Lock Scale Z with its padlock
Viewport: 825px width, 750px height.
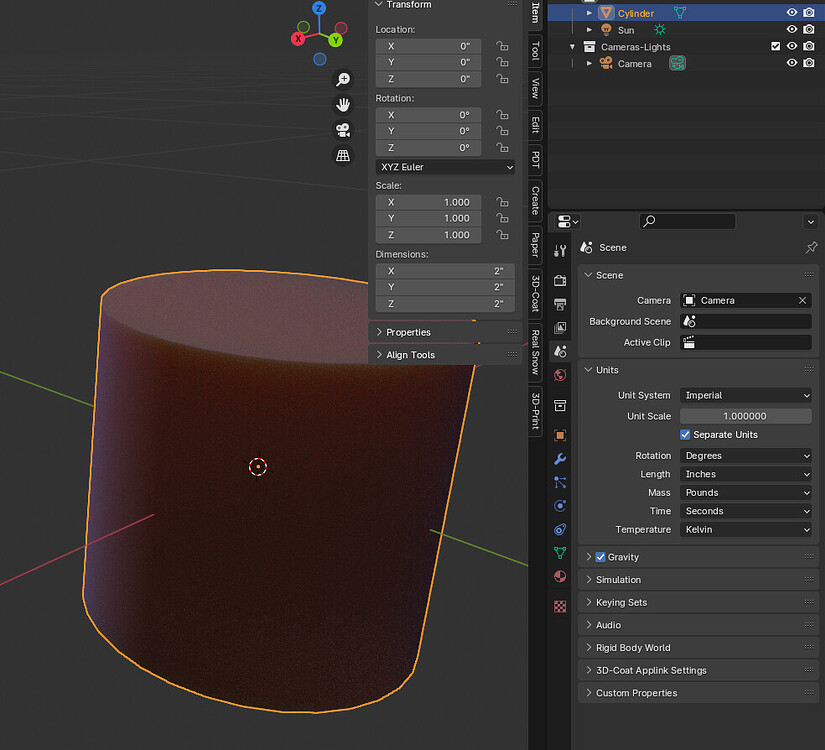tap(502, 235)
